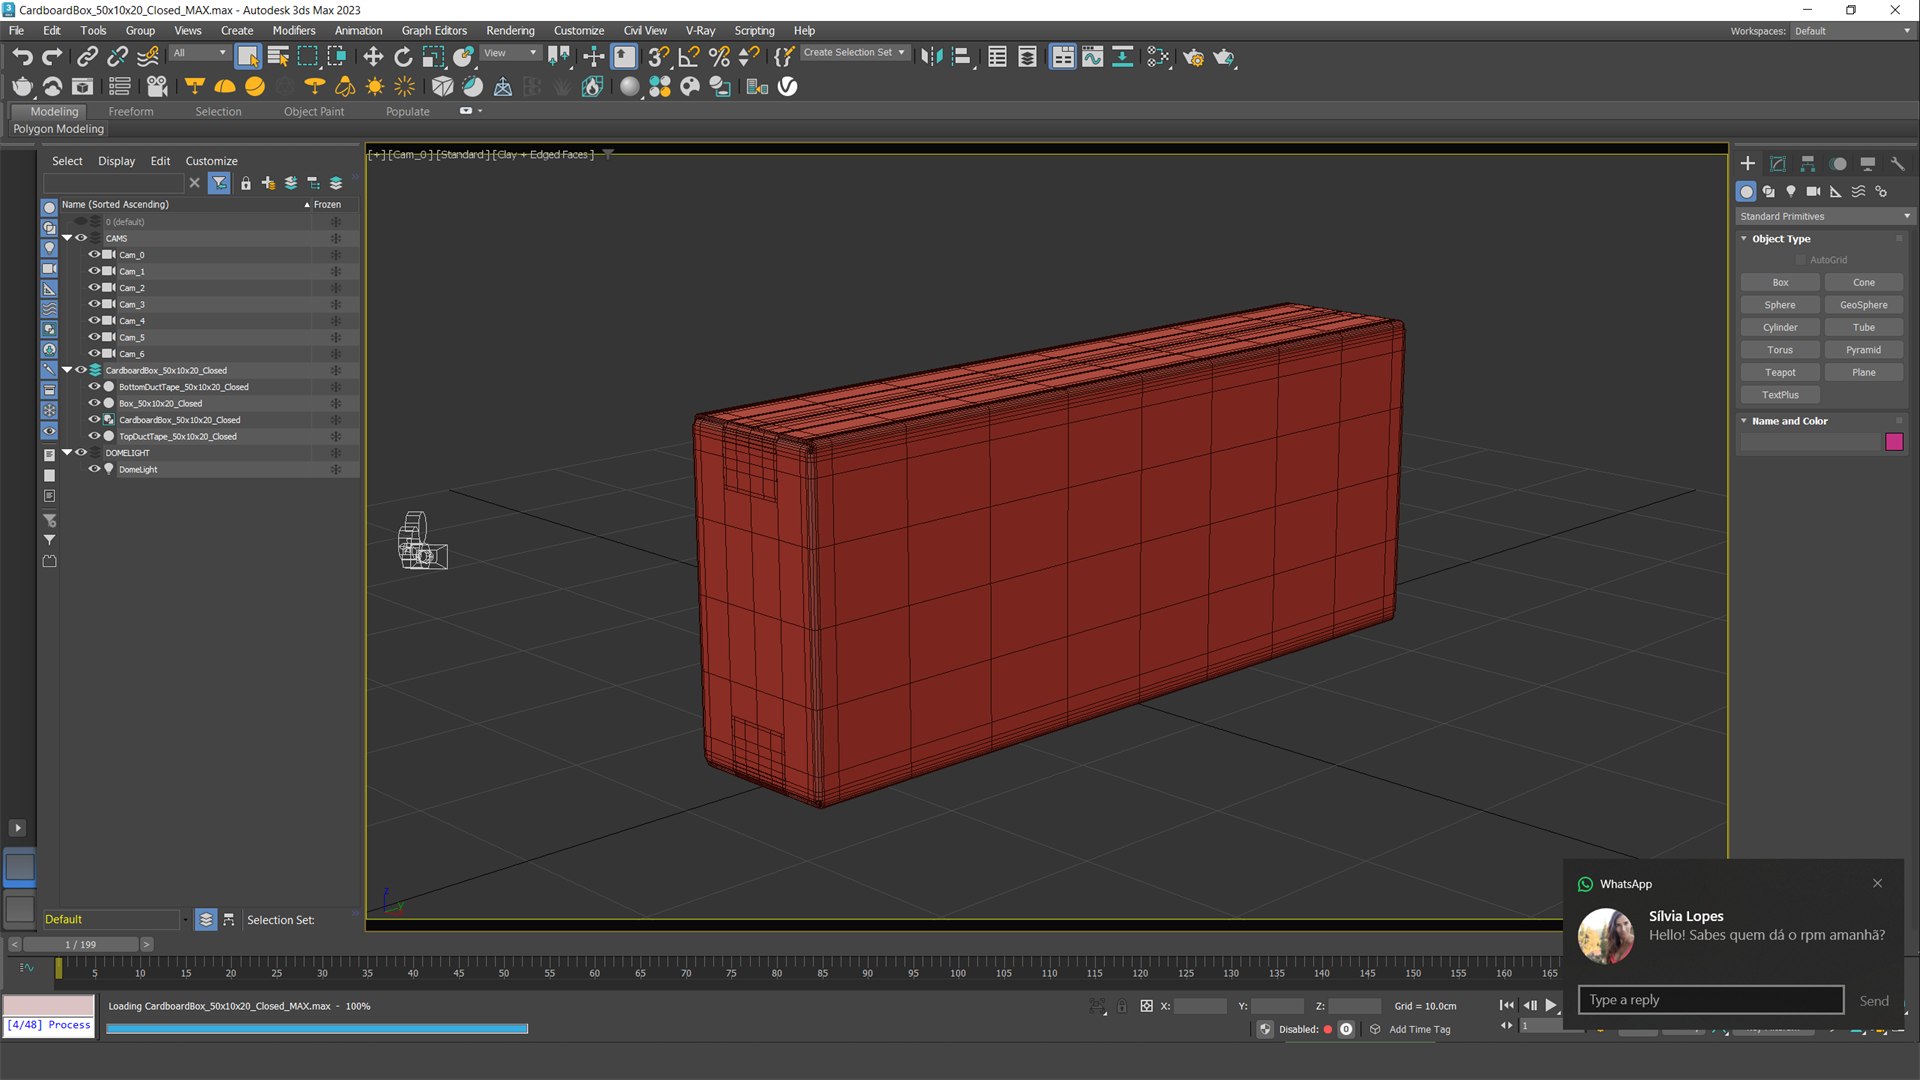Enable the AutoGrid checkbox
This screenshot has height=1080, width=1920.
point(1801,260)
